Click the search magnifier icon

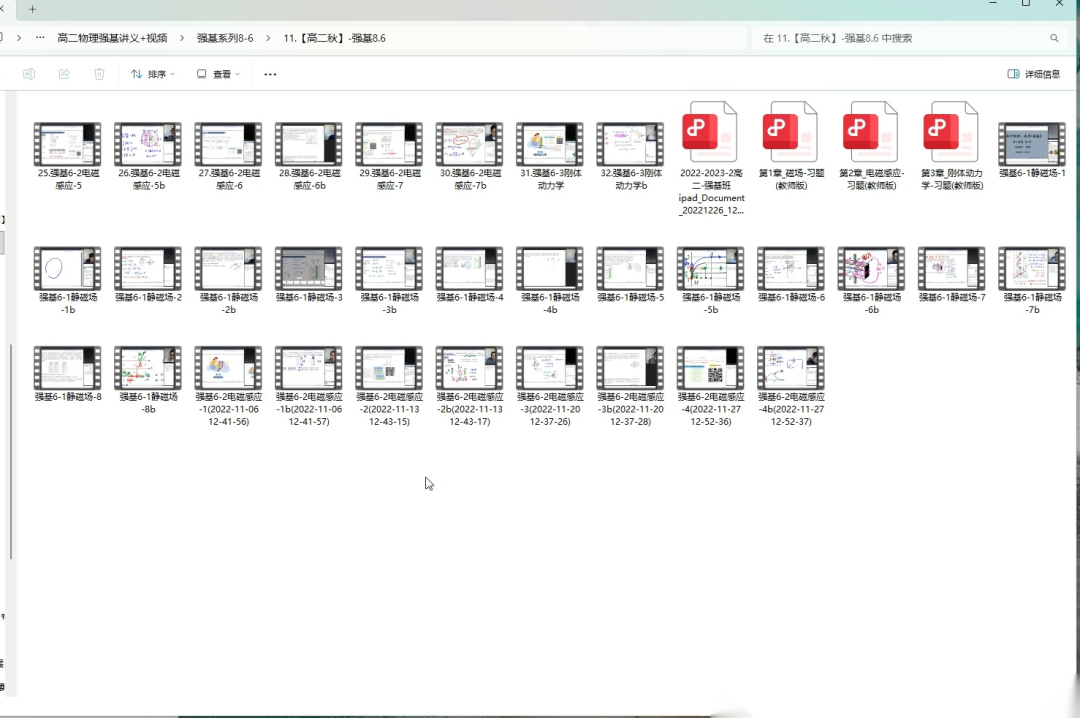tap(1054, 38)
